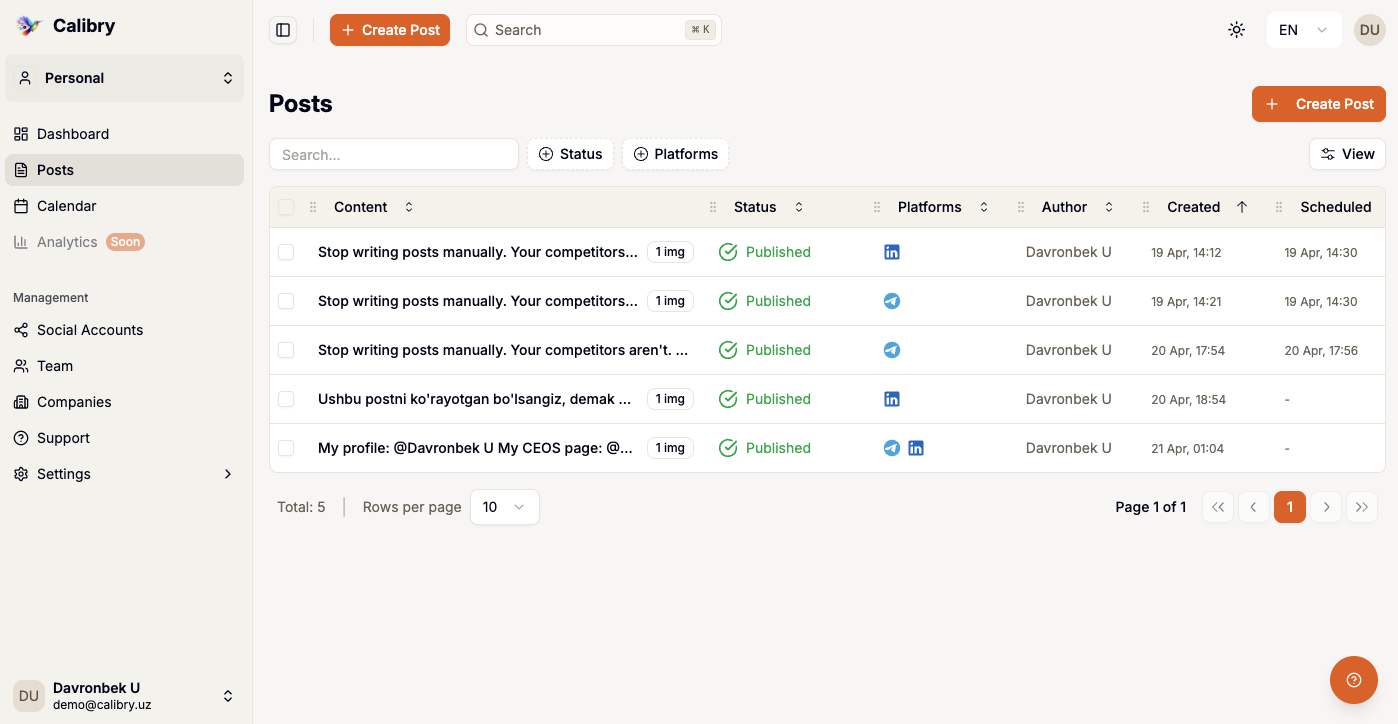Open Companies in the sidebar
This screenshot has width=1398, height=724.
[125, 402]
